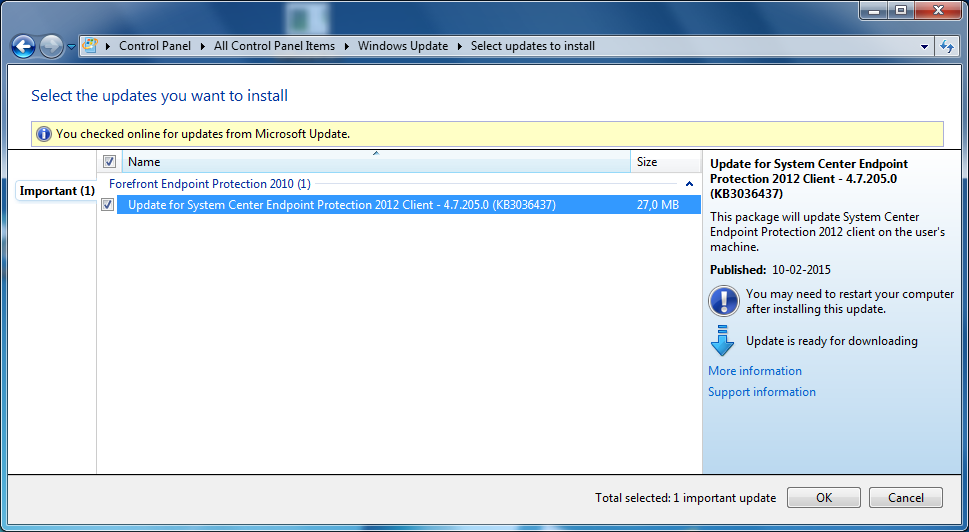Open the address bar history dropdown
This screenshot has height=532, width=969.
pyautogui.click(x=925, y=46)
